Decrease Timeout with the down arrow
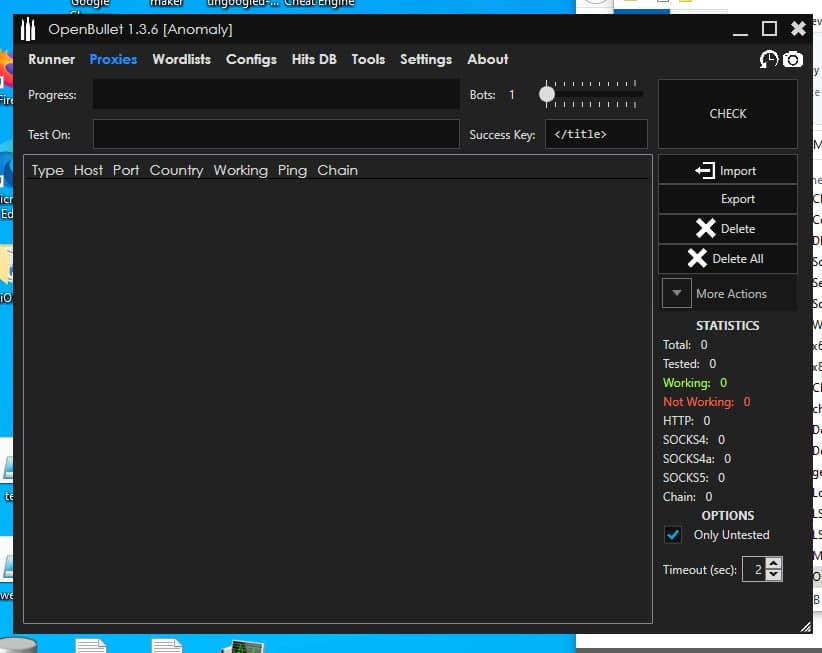 pyautogui.click(x=773, y=575)
